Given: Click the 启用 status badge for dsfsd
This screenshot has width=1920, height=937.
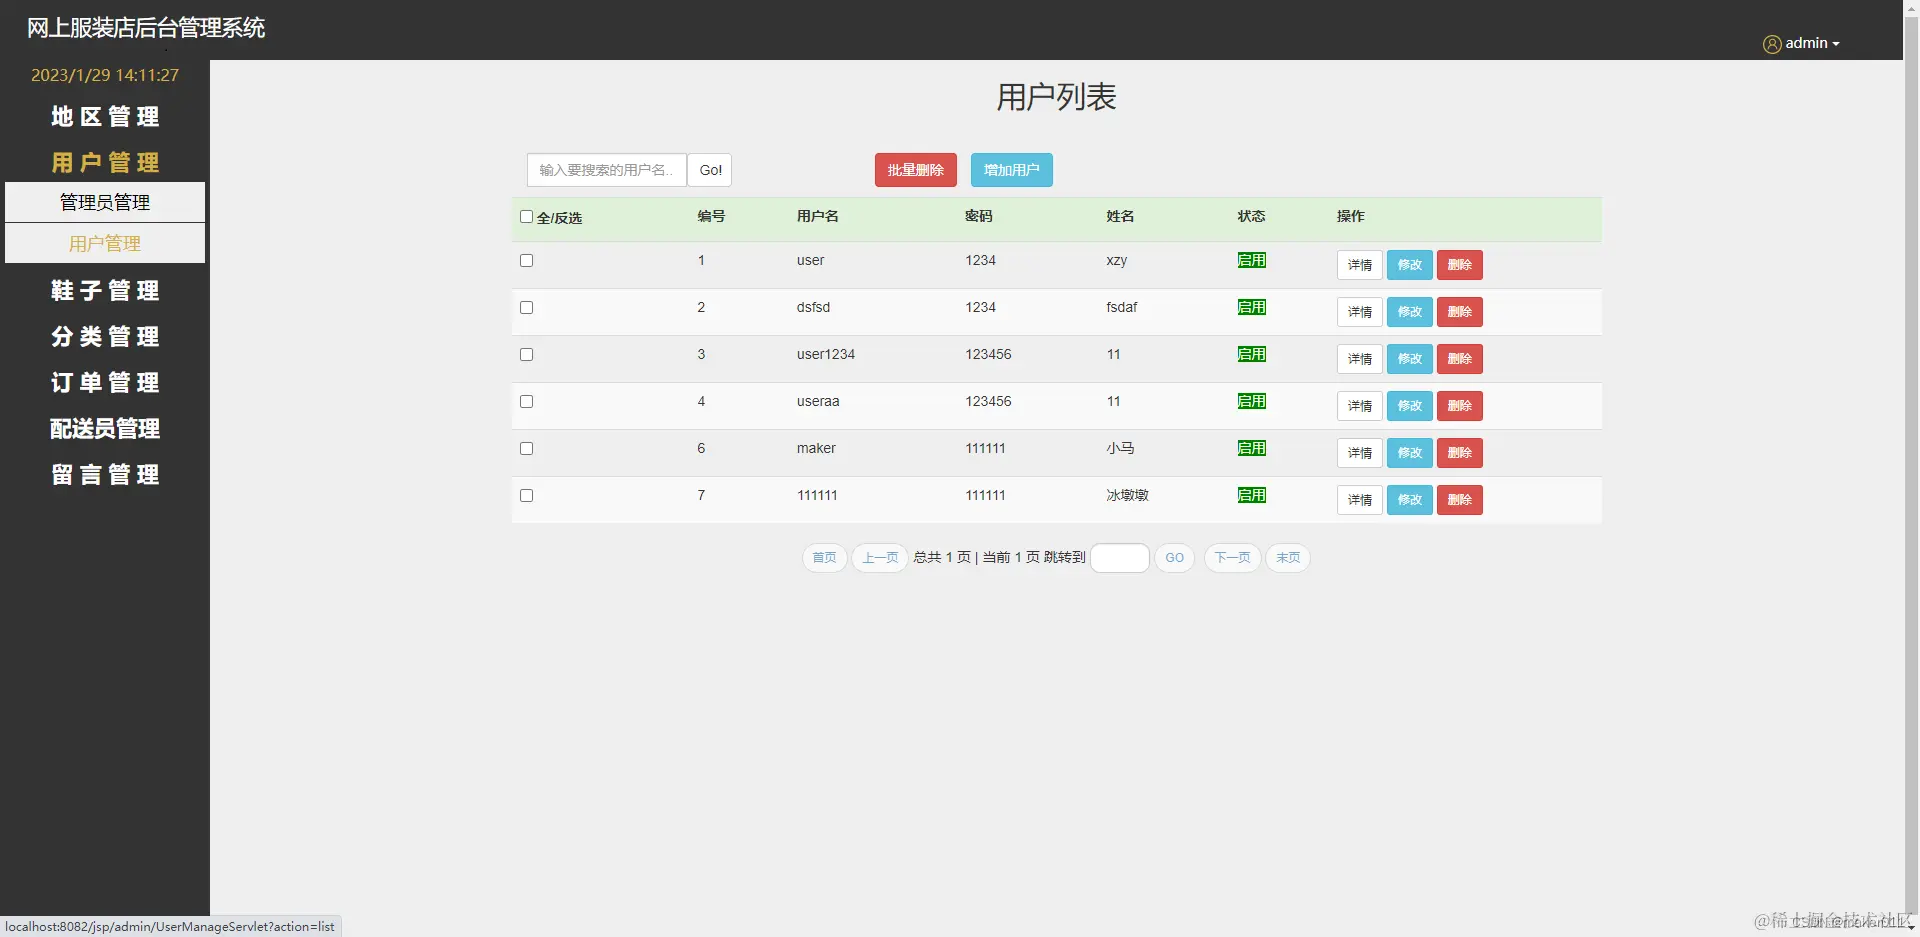Looking at the screenshot, I should pyautogui.click(x=1252, y=307).
